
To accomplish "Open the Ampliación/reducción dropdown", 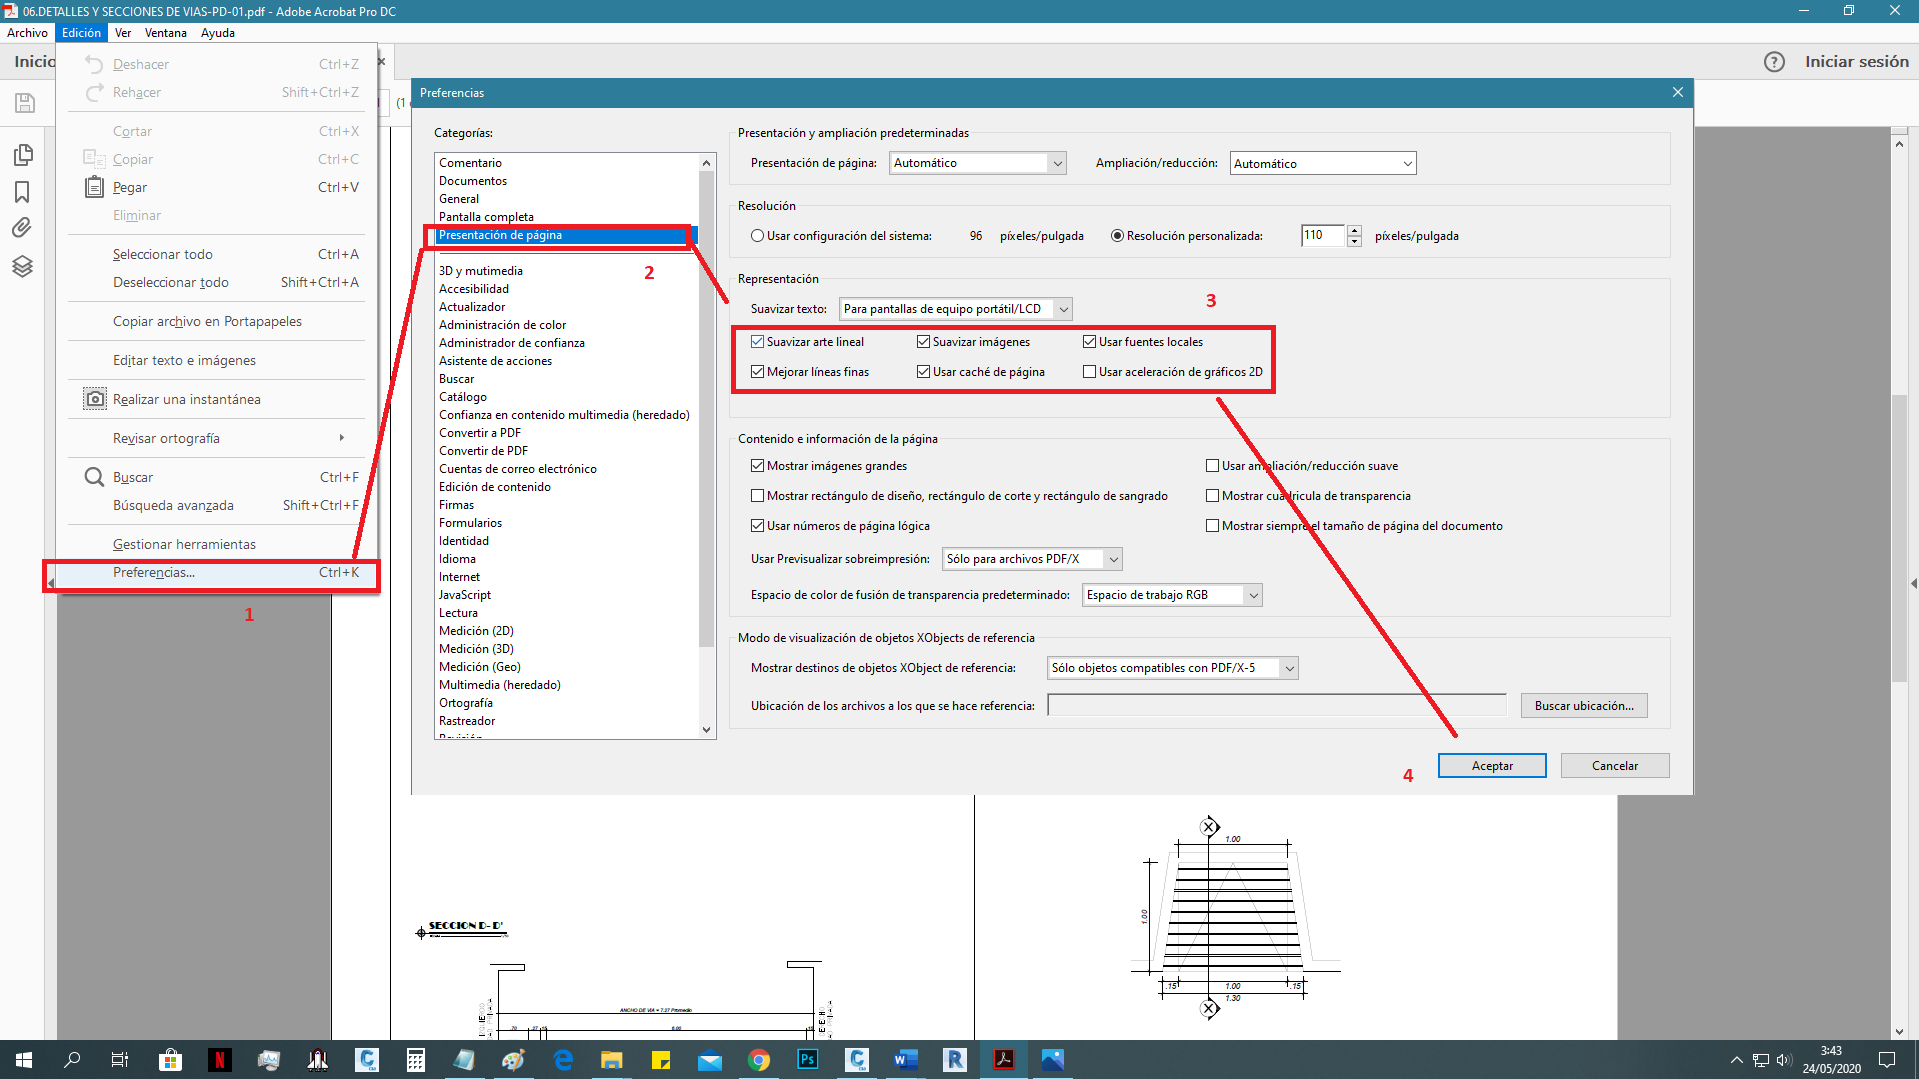I will pos(1407,162).
